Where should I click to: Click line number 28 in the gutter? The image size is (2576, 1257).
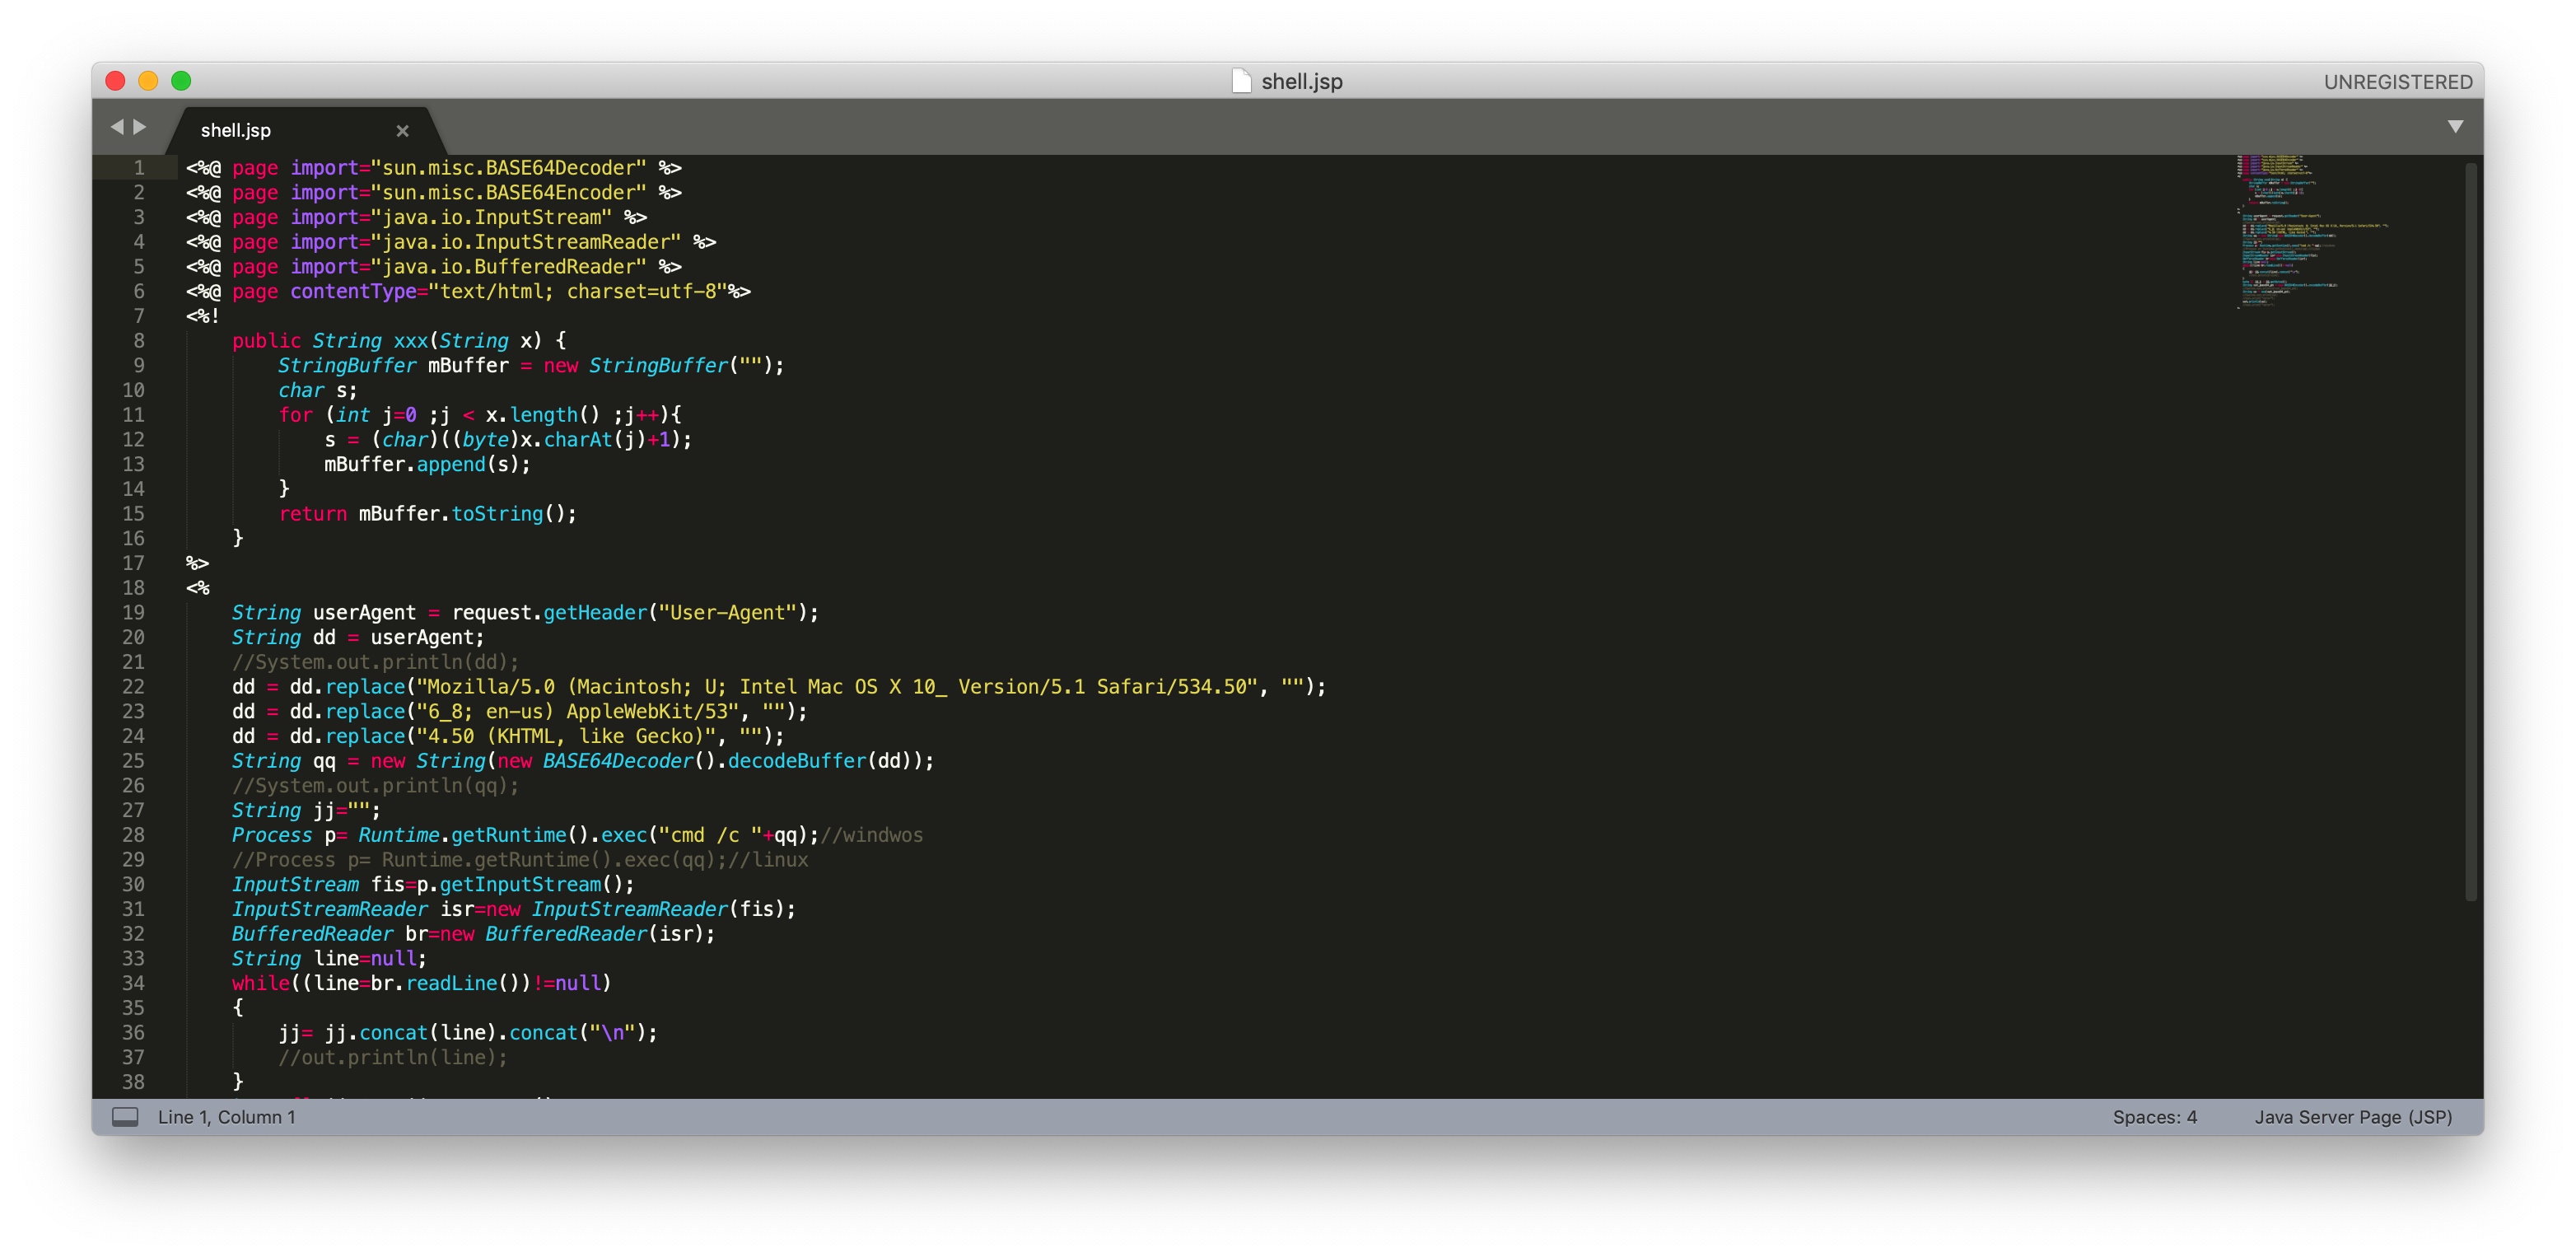pyautogui.click(x=133, y=835)
